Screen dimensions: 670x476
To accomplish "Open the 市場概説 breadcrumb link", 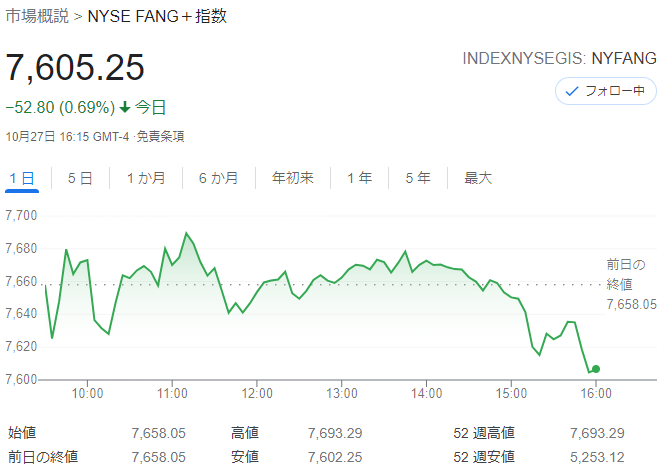I will (37, 16).
